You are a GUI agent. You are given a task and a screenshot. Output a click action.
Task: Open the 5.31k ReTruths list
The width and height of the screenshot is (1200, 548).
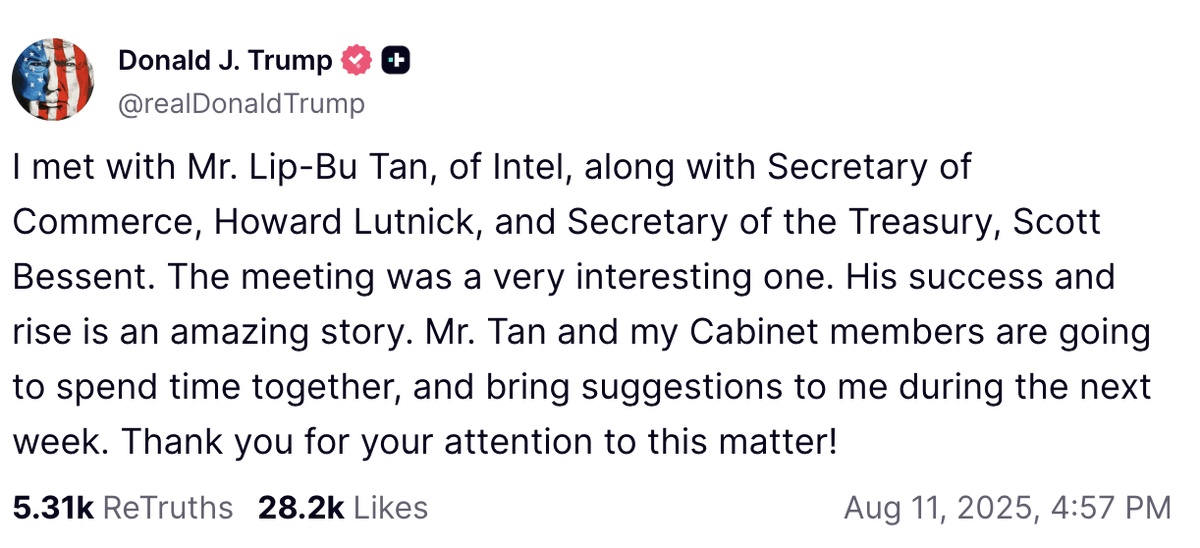tap(122, 508)
